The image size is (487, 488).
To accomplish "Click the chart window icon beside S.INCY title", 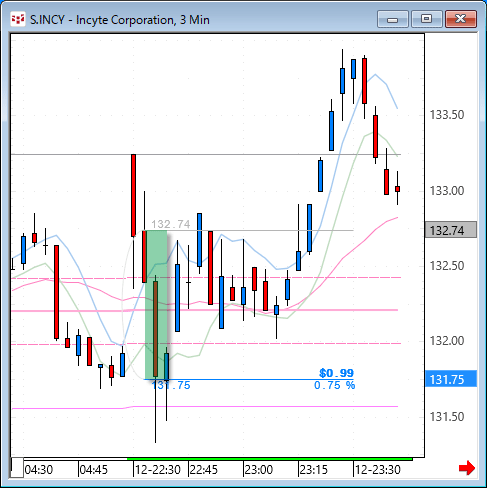I will click(18, 19).
